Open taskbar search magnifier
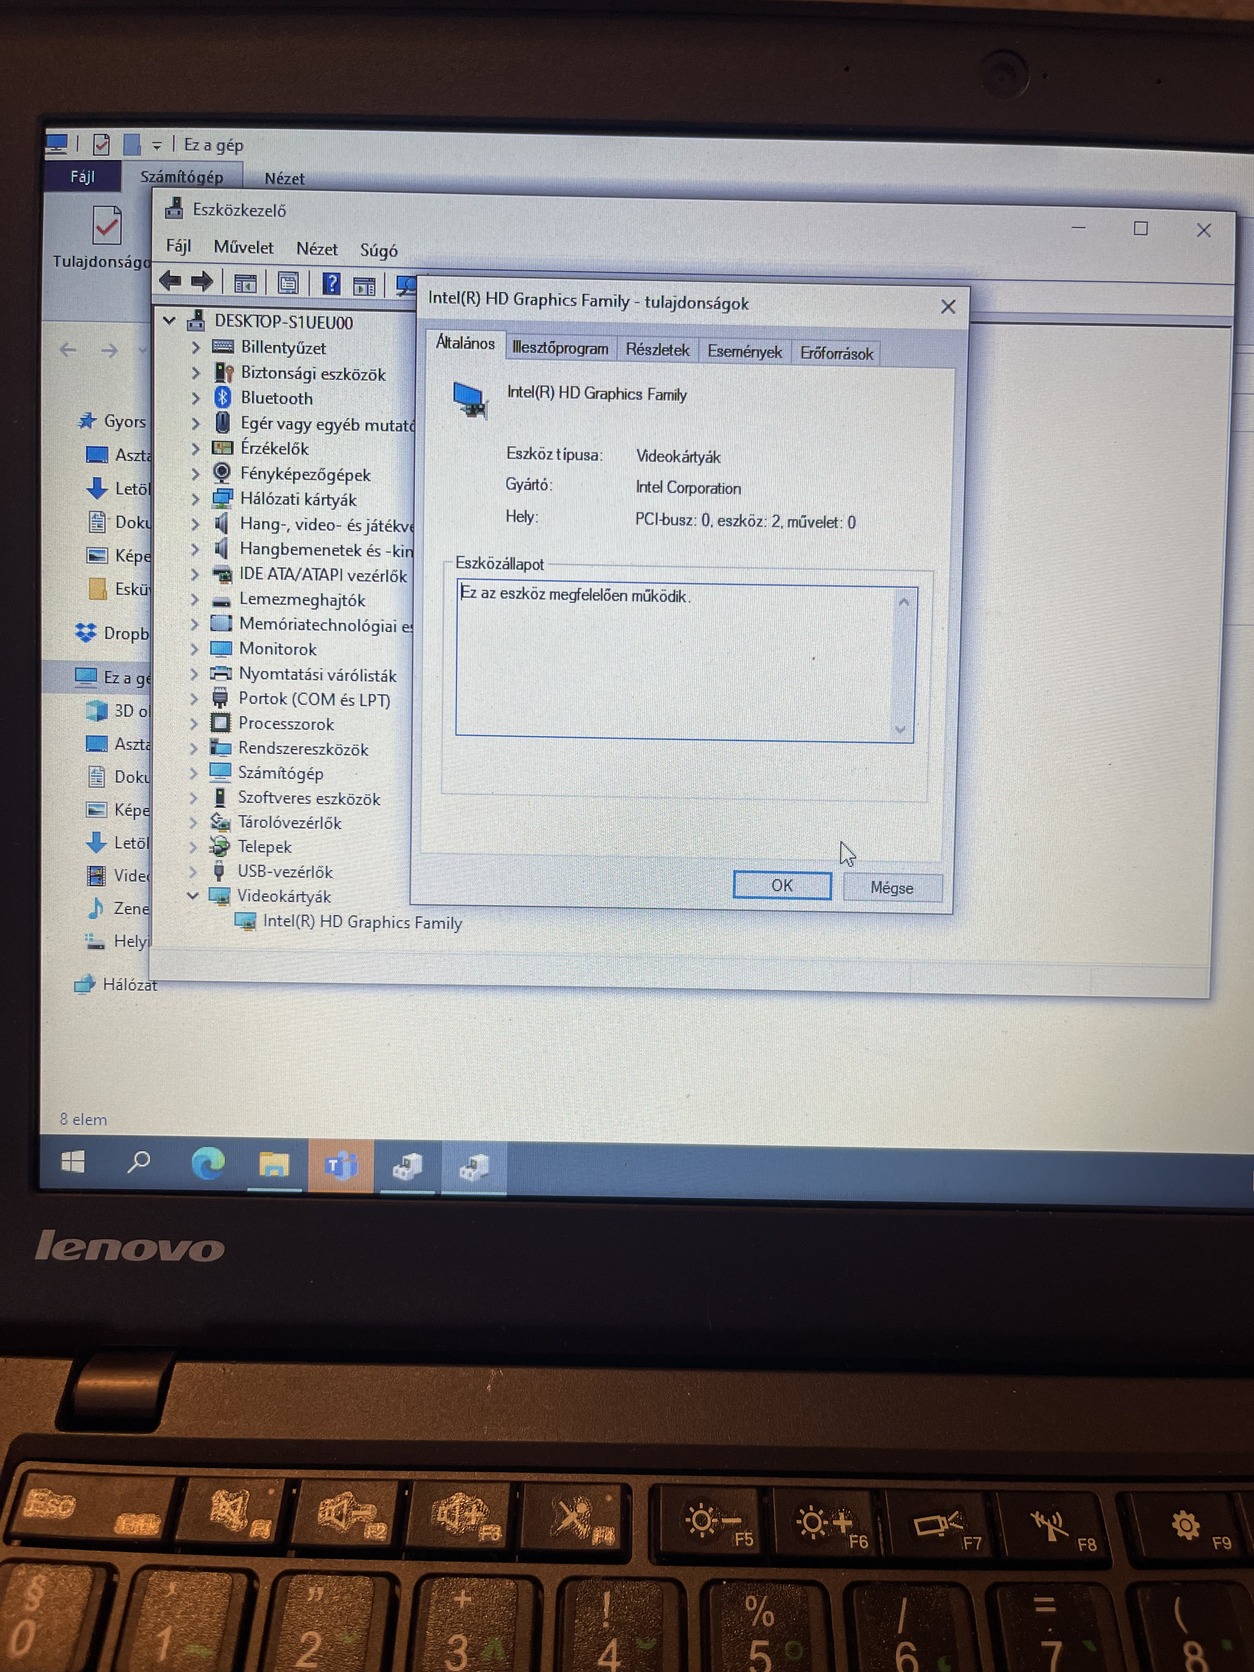 tap(139, 1162)
